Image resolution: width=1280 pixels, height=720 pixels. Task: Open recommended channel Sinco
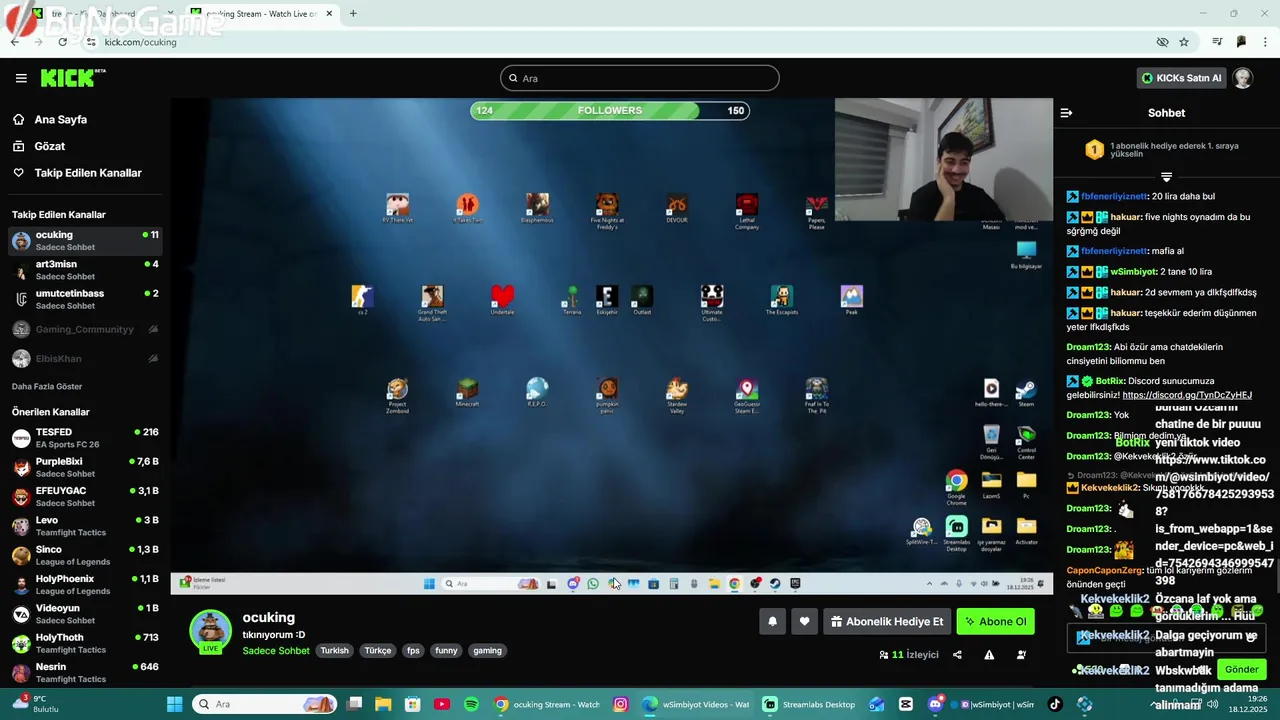[85, 555]
